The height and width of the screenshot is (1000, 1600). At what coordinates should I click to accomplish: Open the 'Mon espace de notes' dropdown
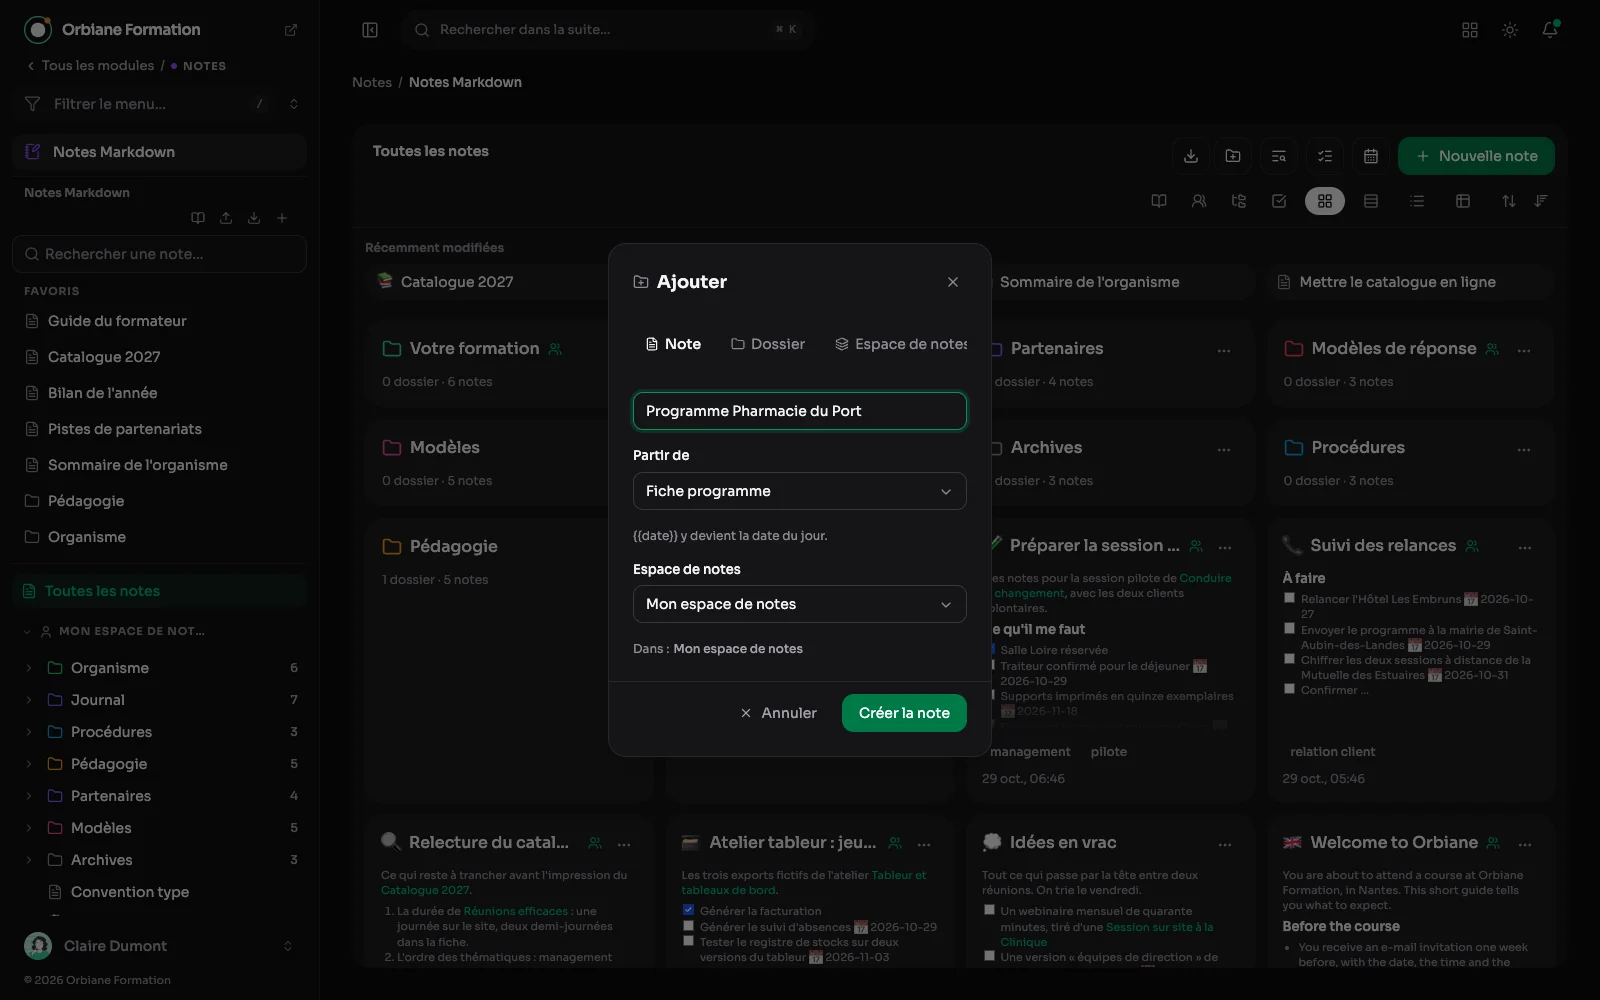pos(800,604)
